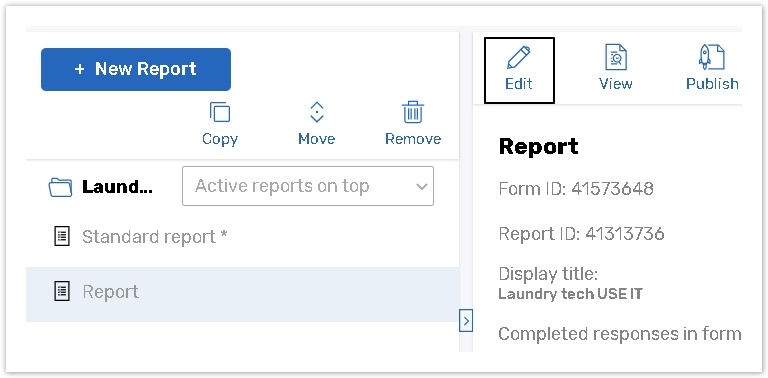Click the Laundry tech USE IT display title
Screen dimensions: 768x378
pos(570,294)
